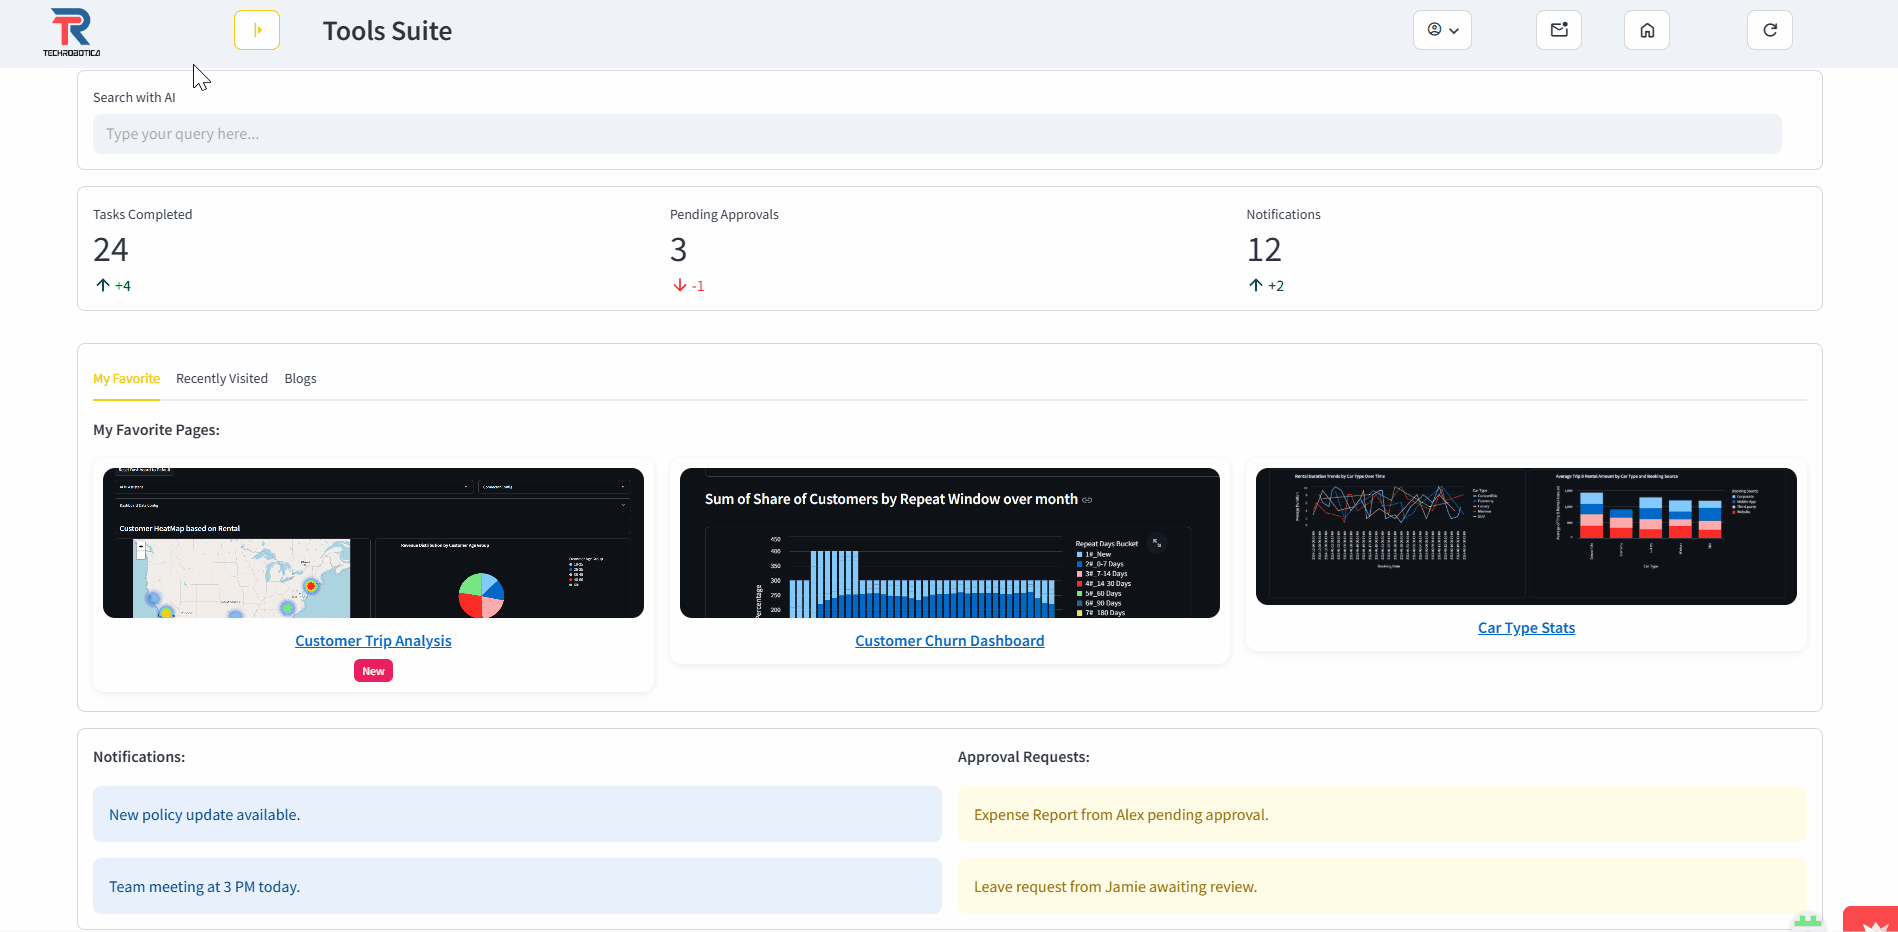1898x932 pixels.
Task: Click the Customer Trip Analysis heatmap thumbnail
Action: (373, 543)
